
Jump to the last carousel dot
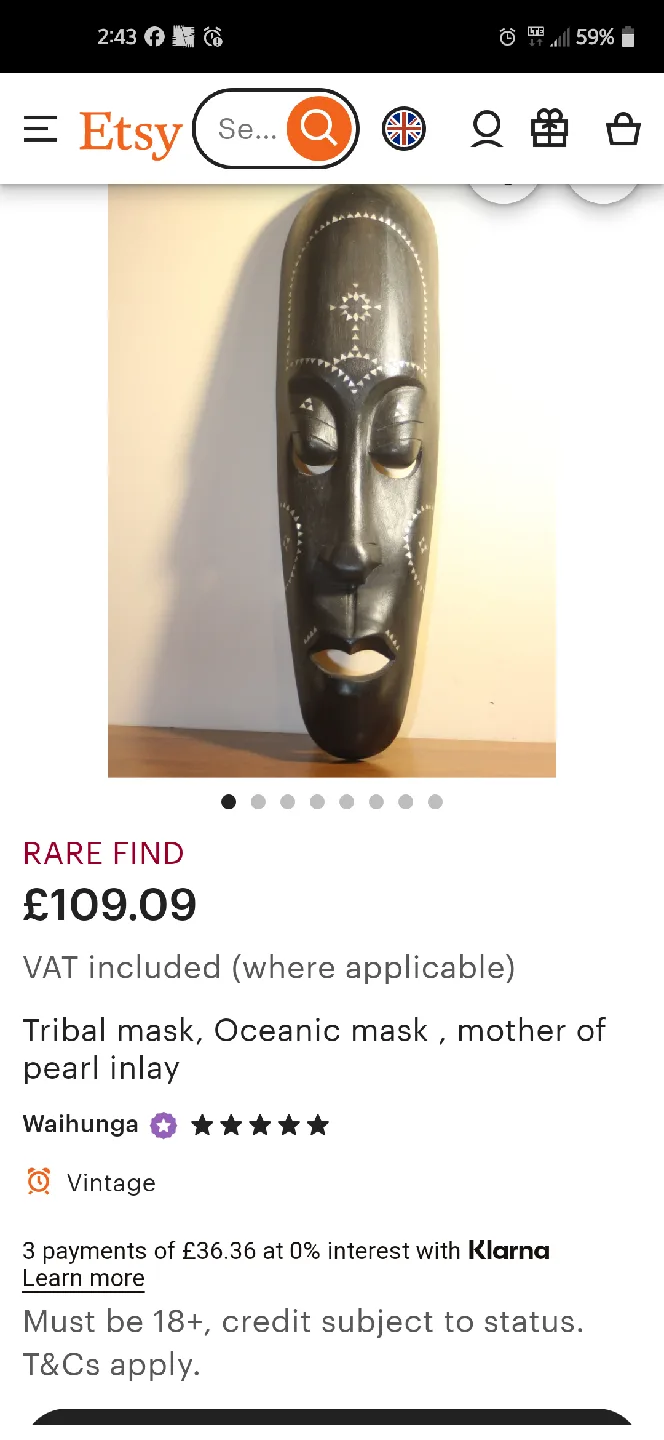tap(435, 801)
